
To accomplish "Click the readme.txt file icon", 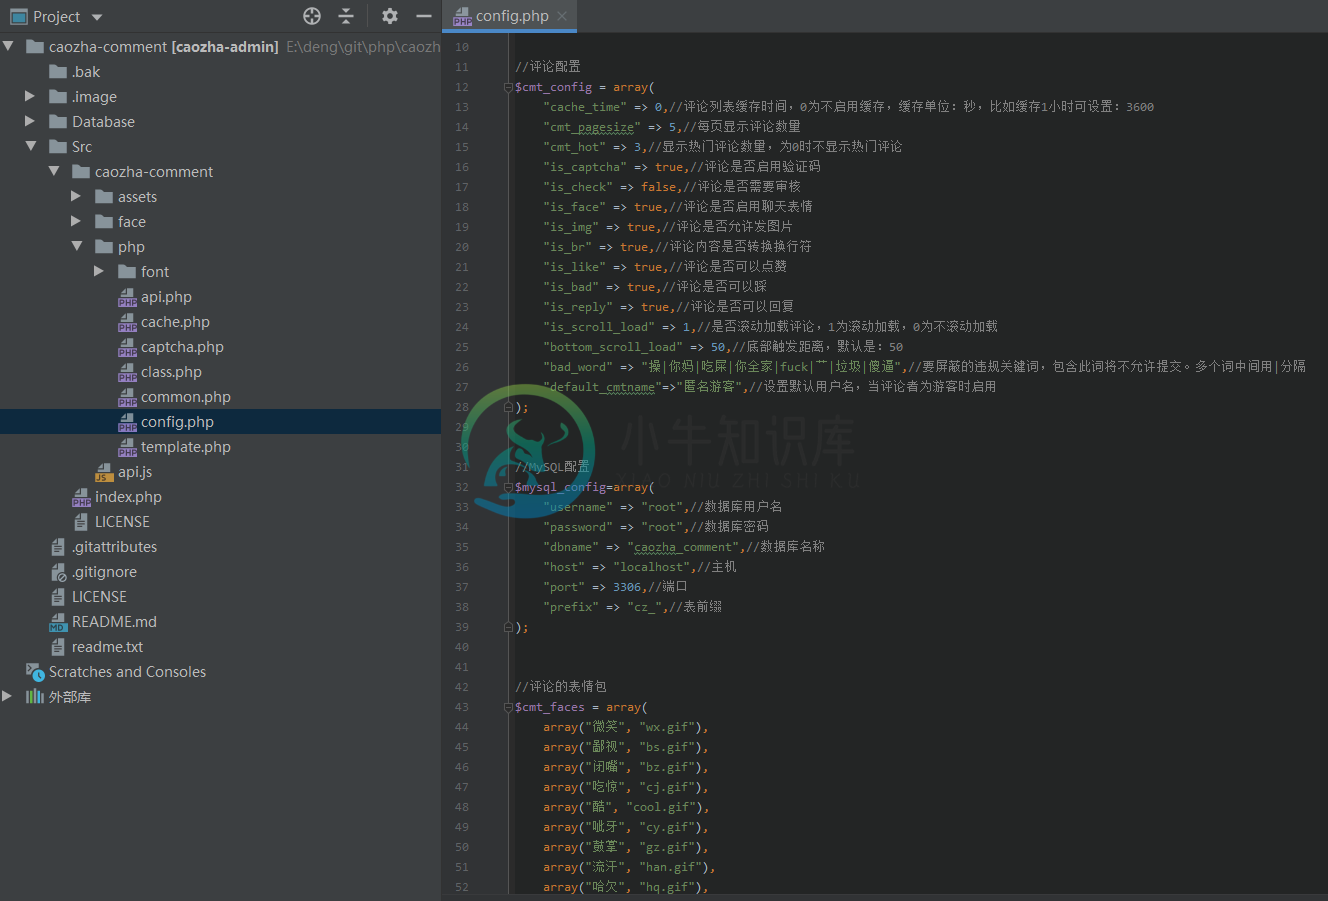I will point(58,647).
